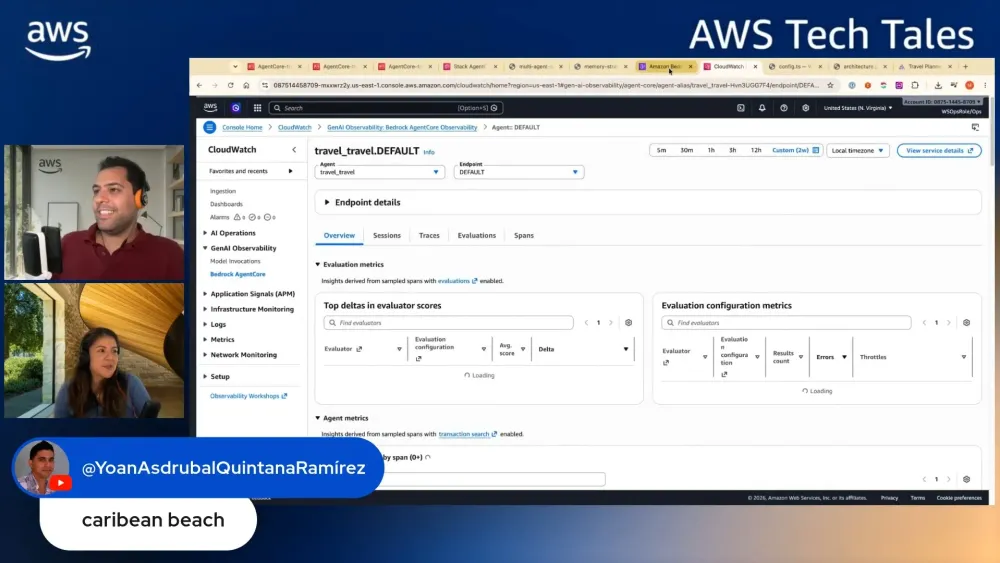
Task: Collapse the Agent metrics section
Action: (x=318, y=418)
